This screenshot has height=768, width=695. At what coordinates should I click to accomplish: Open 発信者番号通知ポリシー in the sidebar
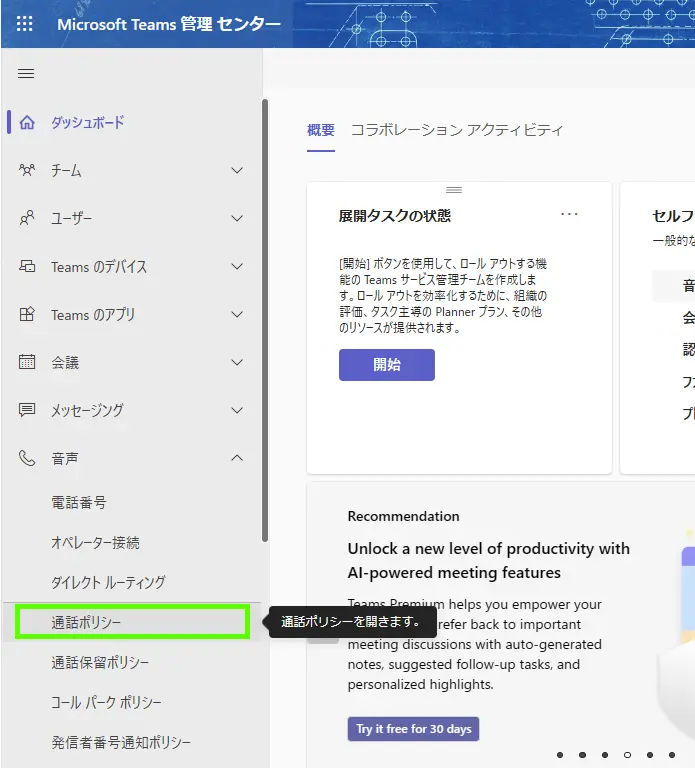[121, 743]
